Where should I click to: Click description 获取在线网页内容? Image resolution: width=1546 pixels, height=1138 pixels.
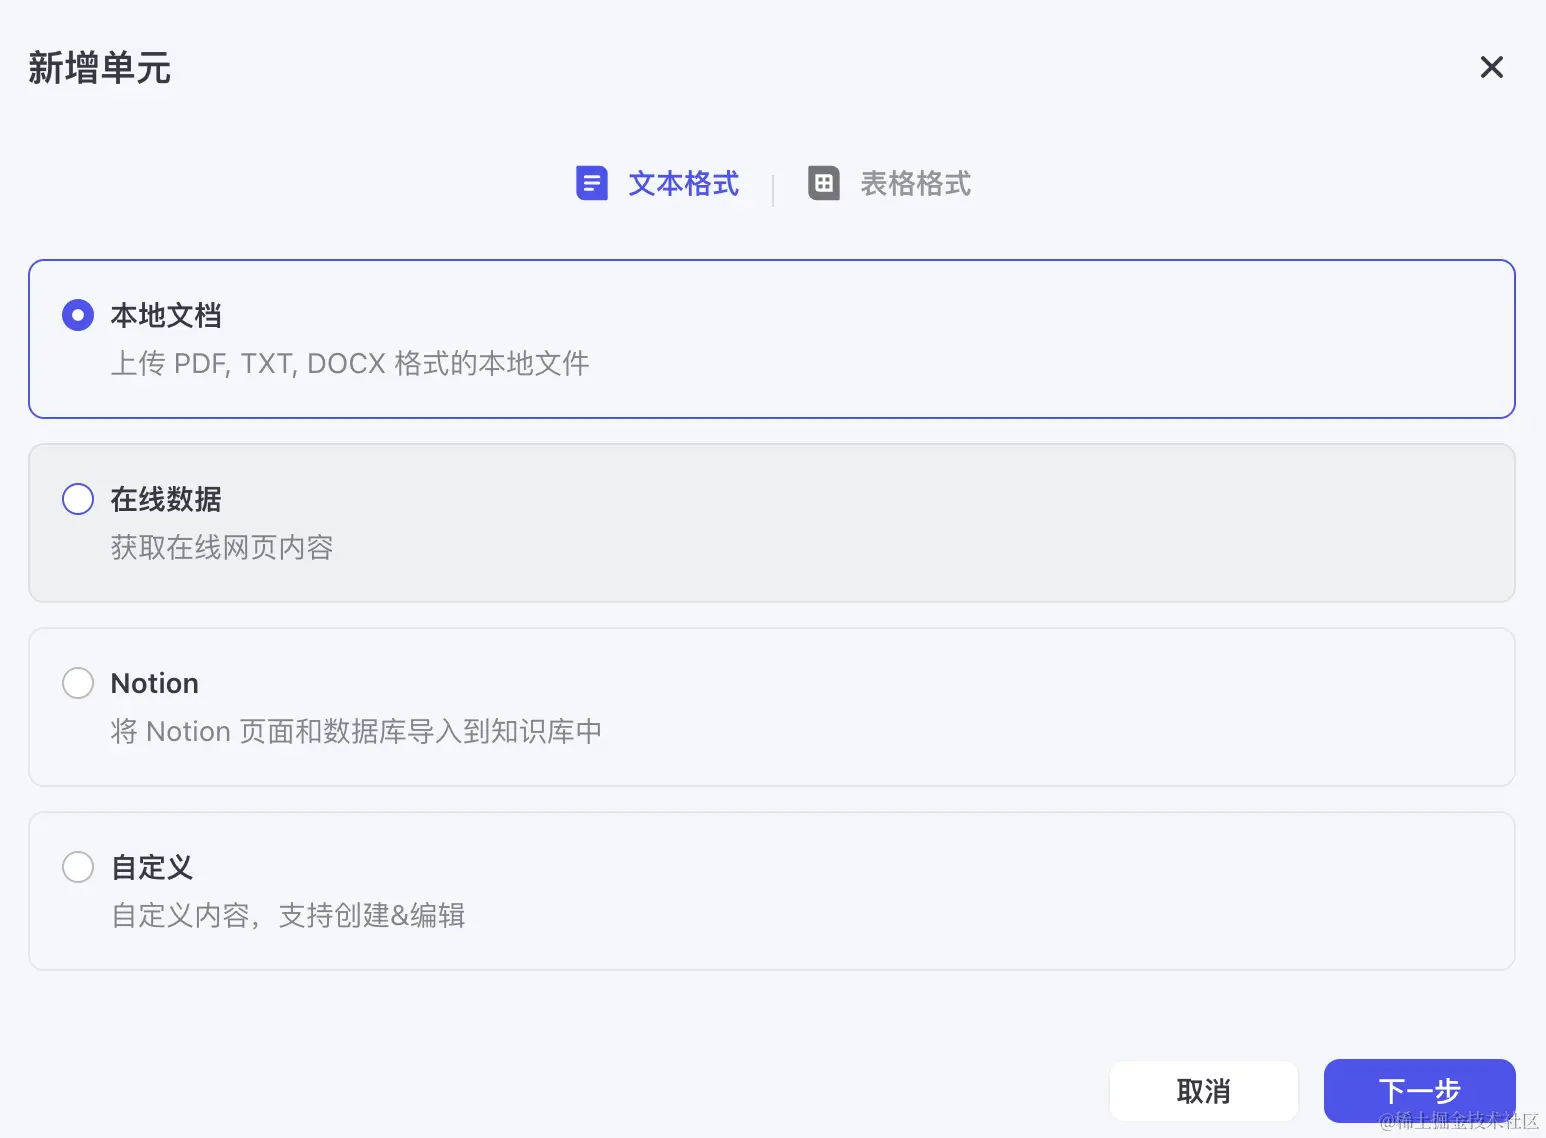222,547
